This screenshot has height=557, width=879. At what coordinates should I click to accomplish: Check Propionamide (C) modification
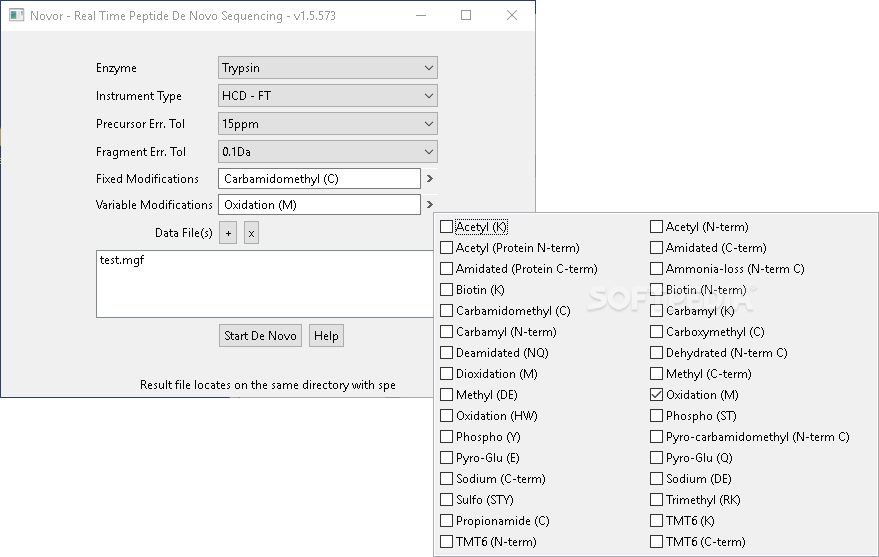(446, 521)
